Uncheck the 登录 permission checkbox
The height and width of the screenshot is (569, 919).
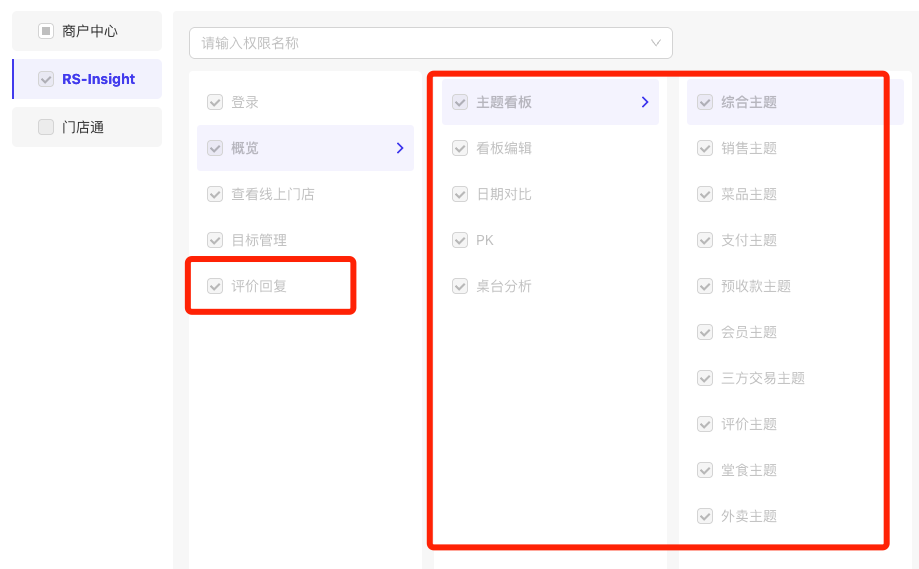[x=215, y=102]
